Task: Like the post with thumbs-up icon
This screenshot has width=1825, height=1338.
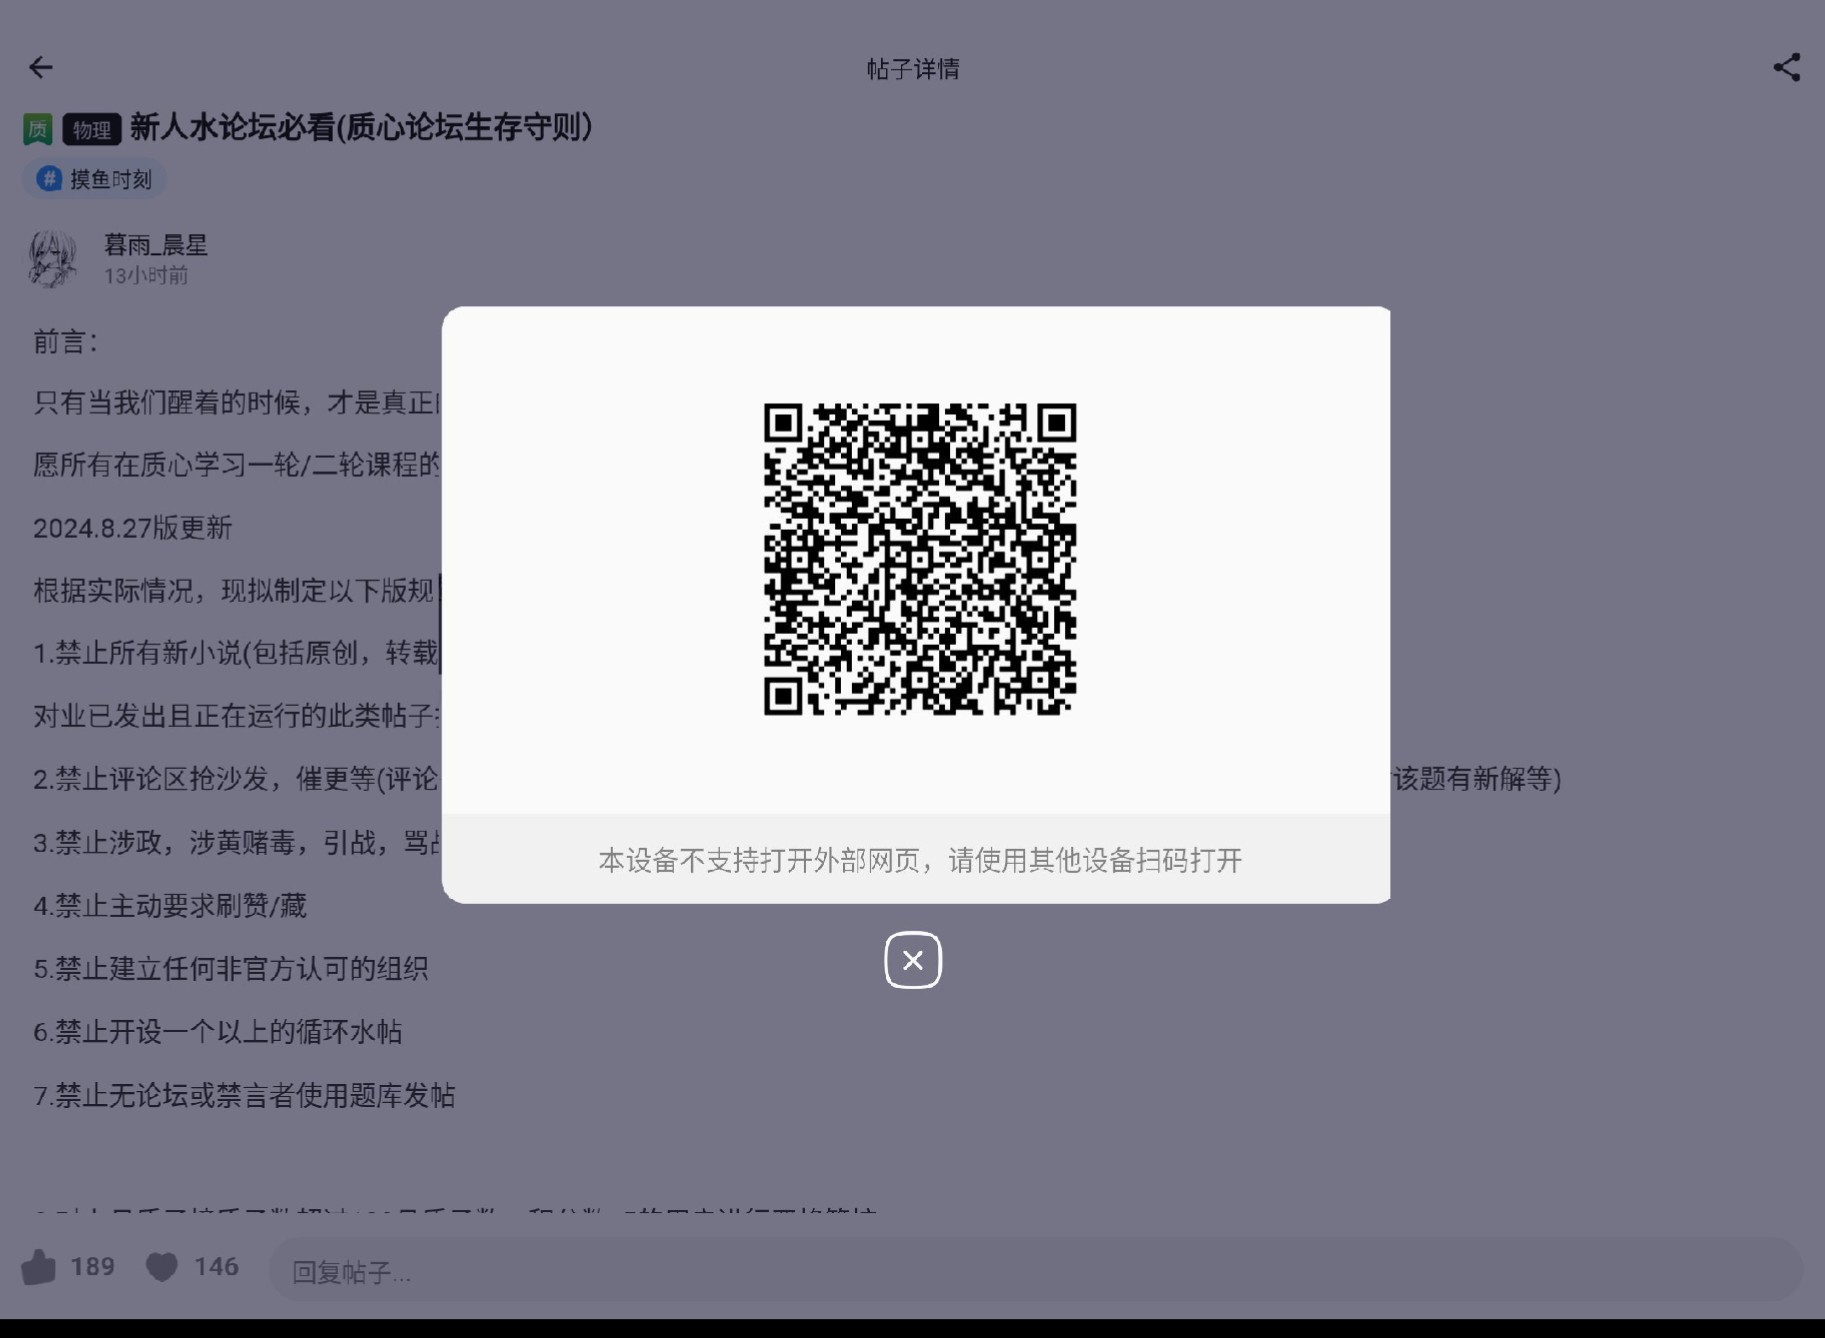Action: coord(39,1267)
